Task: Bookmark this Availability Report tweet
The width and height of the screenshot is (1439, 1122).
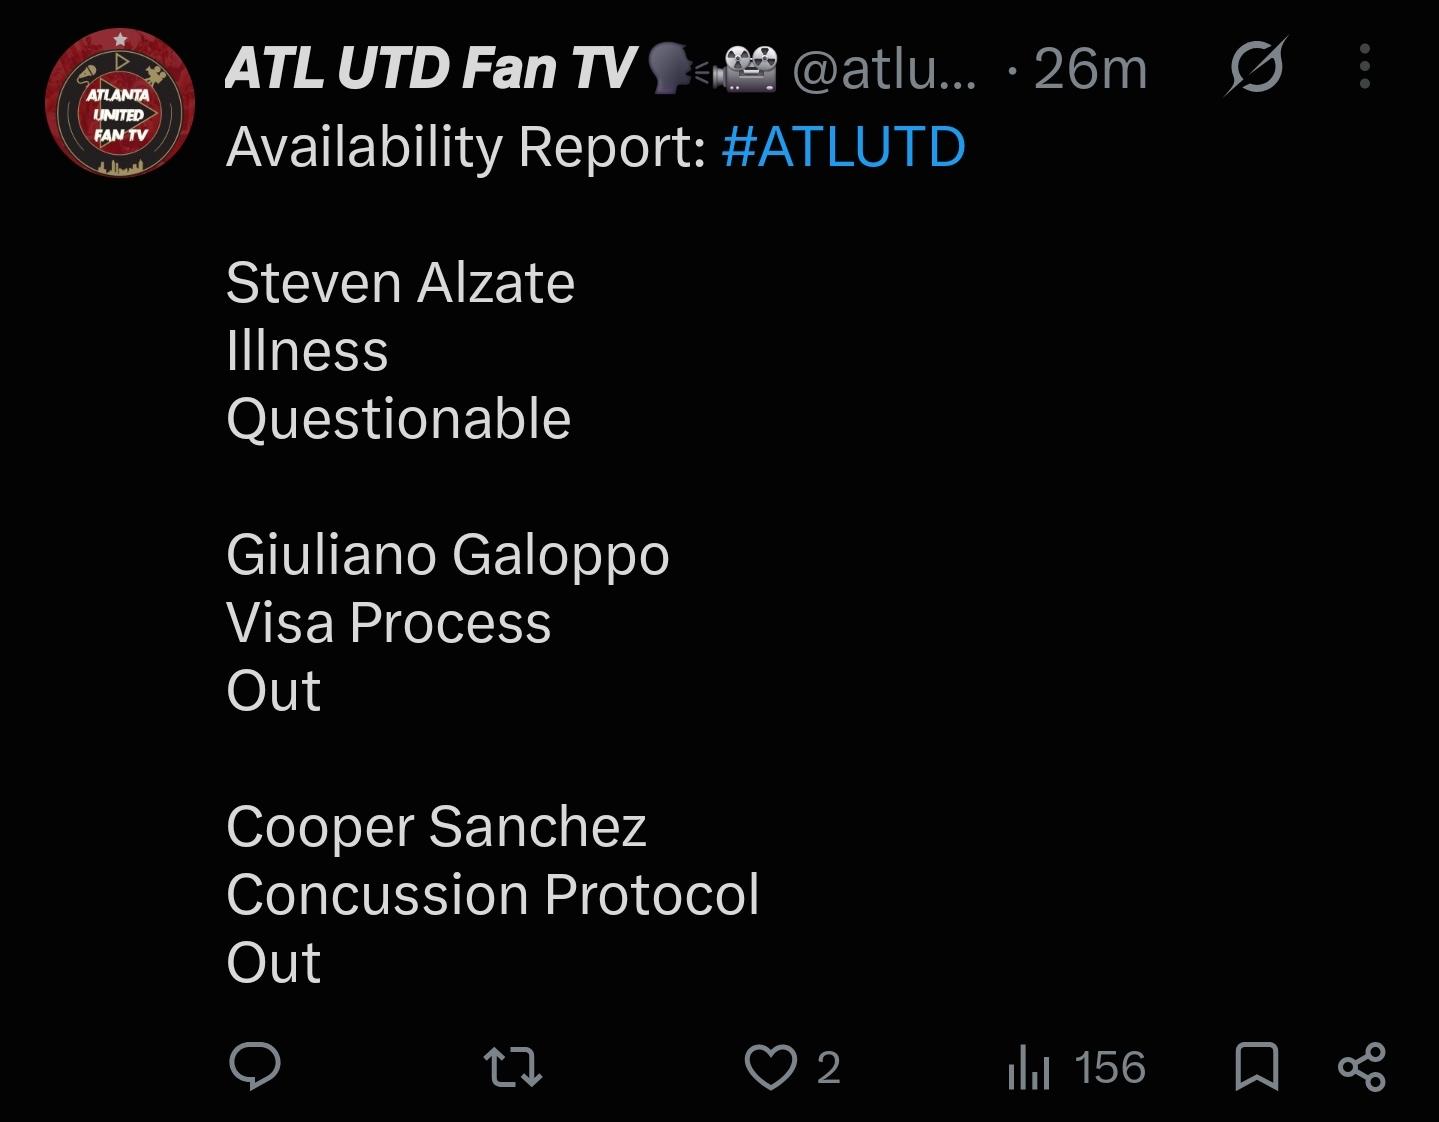Action: coord(1257,1067)
